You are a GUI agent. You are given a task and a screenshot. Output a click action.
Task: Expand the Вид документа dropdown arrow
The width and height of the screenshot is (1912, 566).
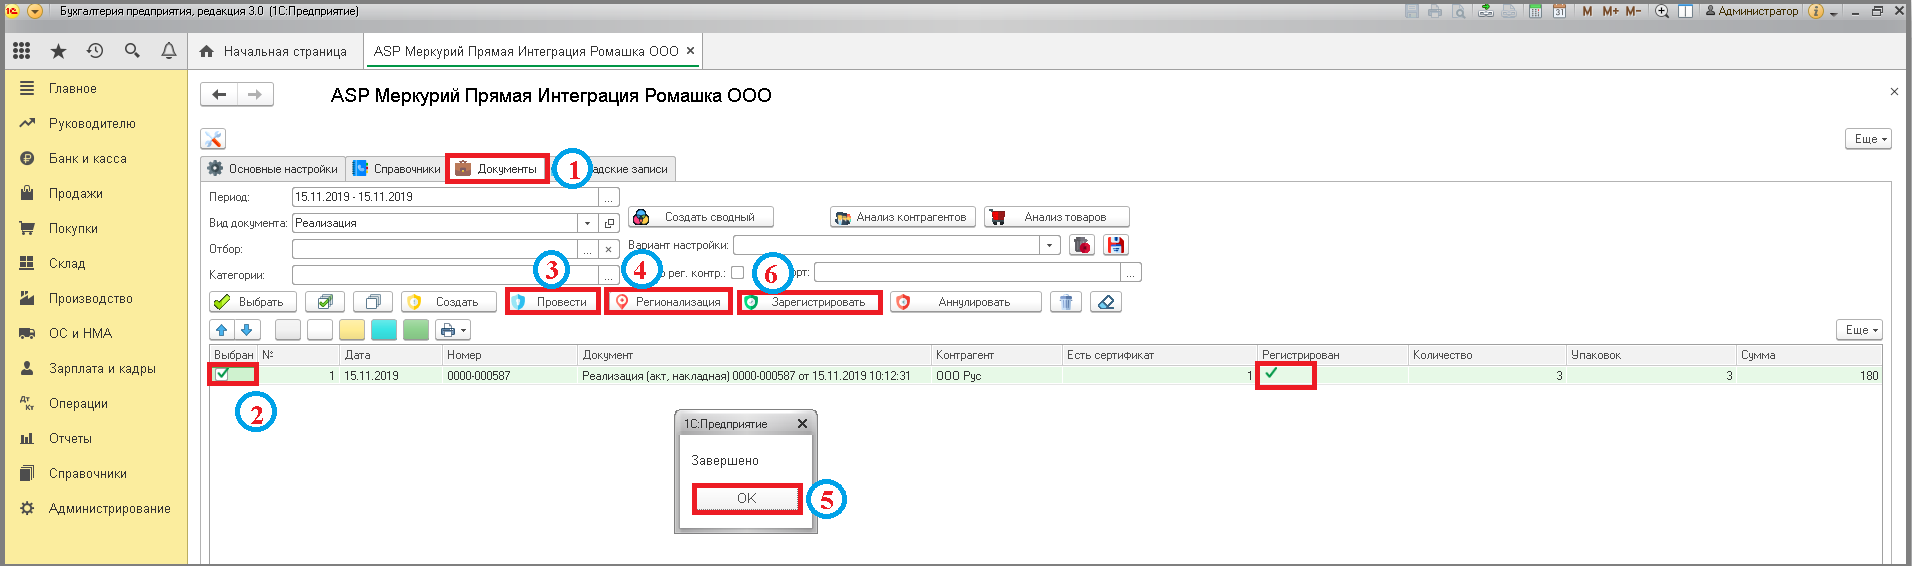(x=588, y=223)
